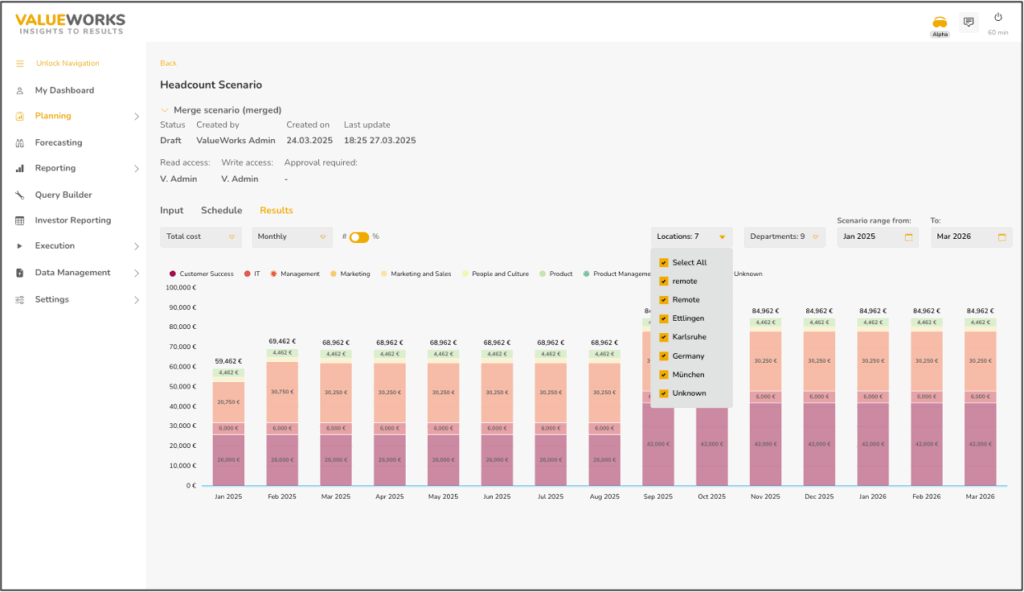Click the Query Builder sidebar icon
The image size is (1024, 592).
tap(19, 195)
